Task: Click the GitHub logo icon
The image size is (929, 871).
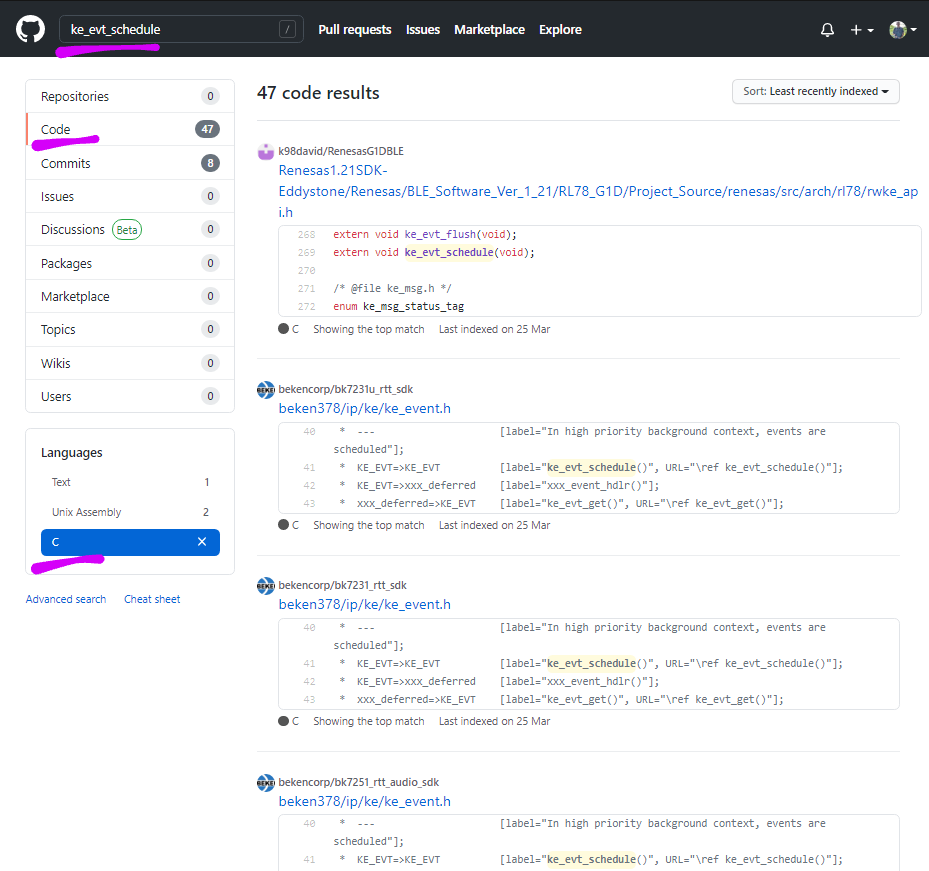Action: coord(31,29)
